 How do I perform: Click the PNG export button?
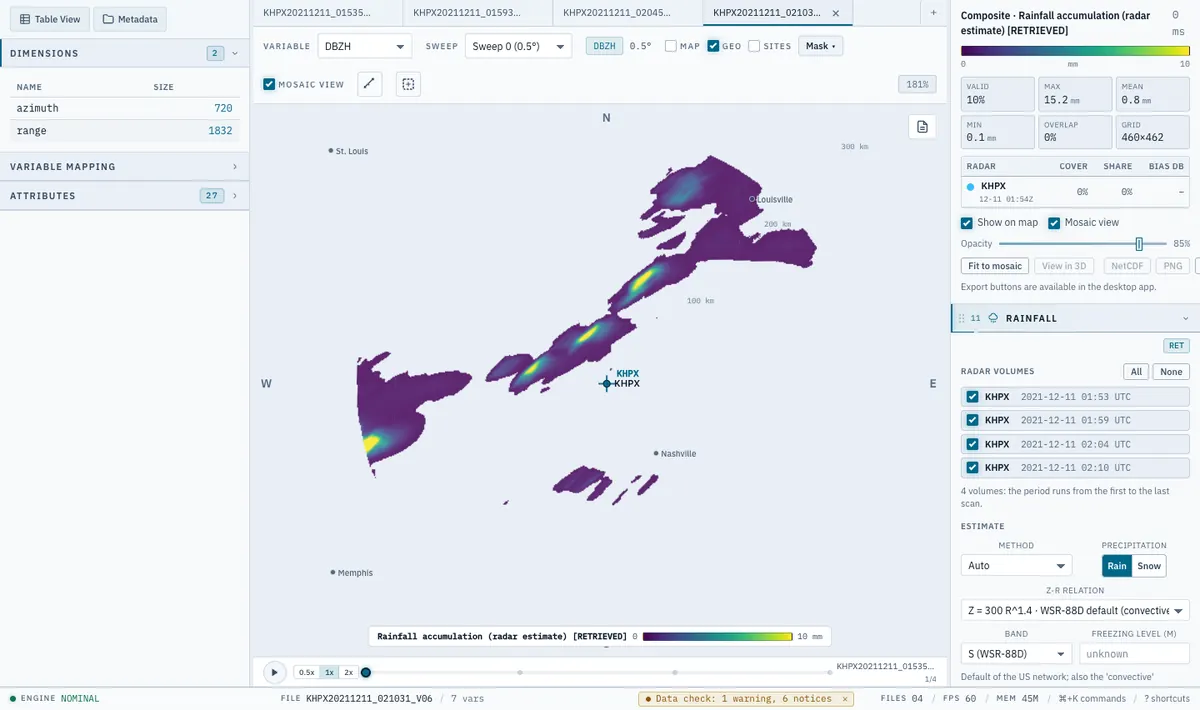1173,266
